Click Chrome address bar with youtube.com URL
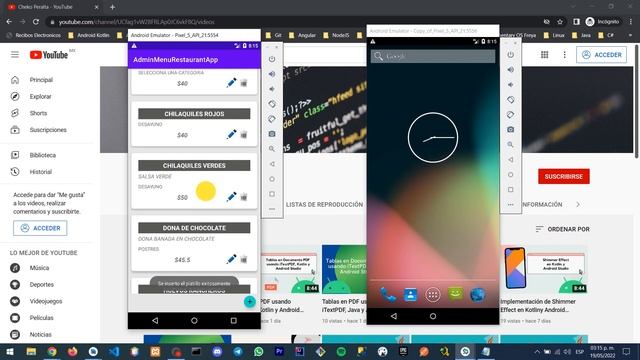640x360 pixels. point(294,22)
